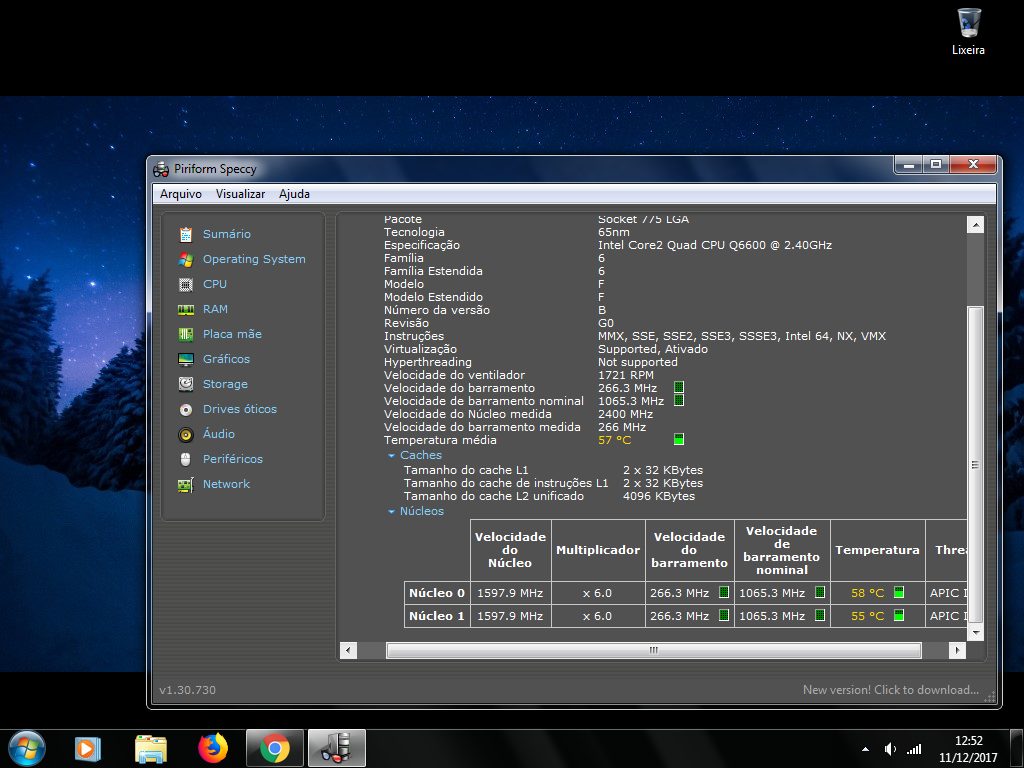The image size is (1024, 768).
Task: Click the Intel Core2 Quad CPU Q6600 specification text
Action: click(715, 245)
